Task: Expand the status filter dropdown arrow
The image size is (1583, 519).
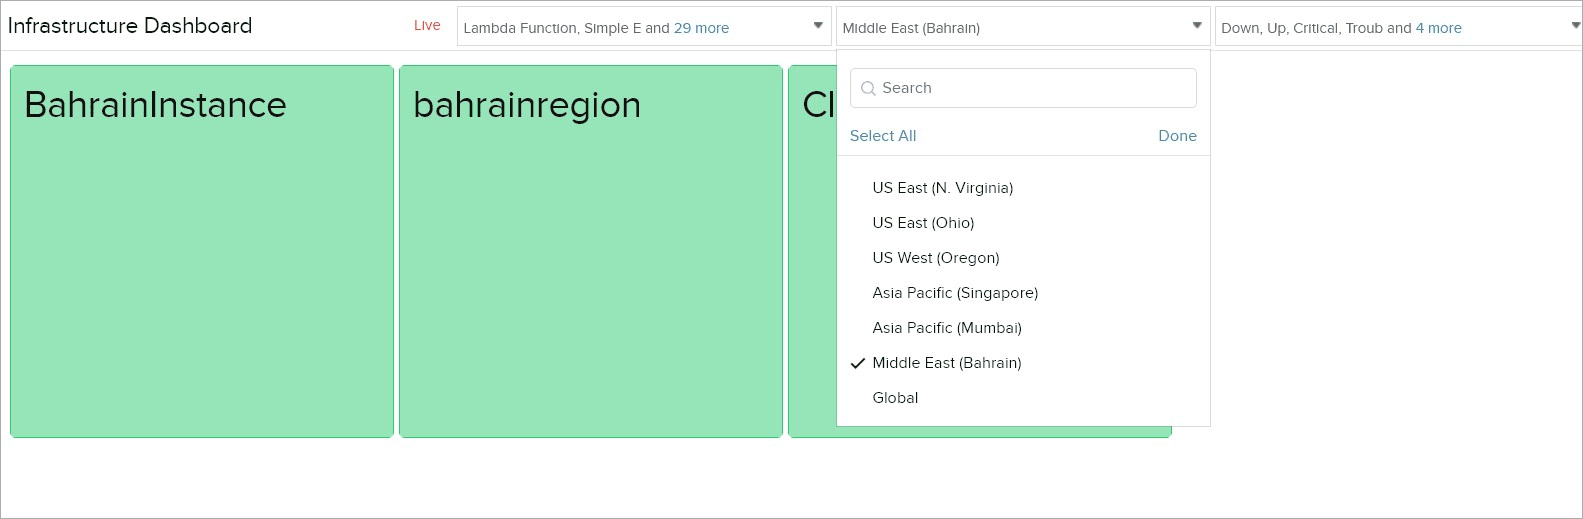Action: pyautogui.click(x=1575, y=26)
